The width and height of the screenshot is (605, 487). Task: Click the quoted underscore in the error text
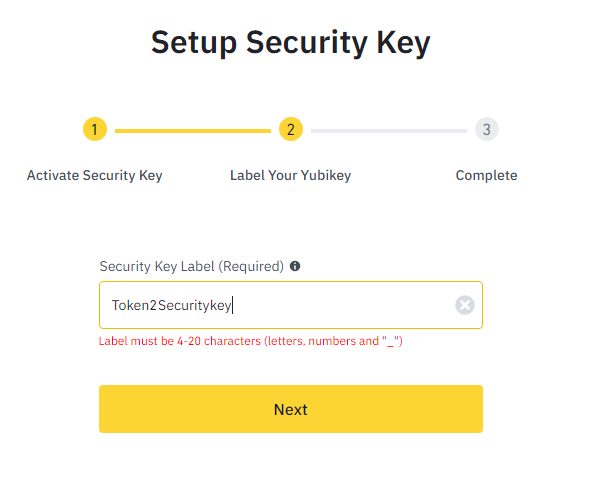390,341
